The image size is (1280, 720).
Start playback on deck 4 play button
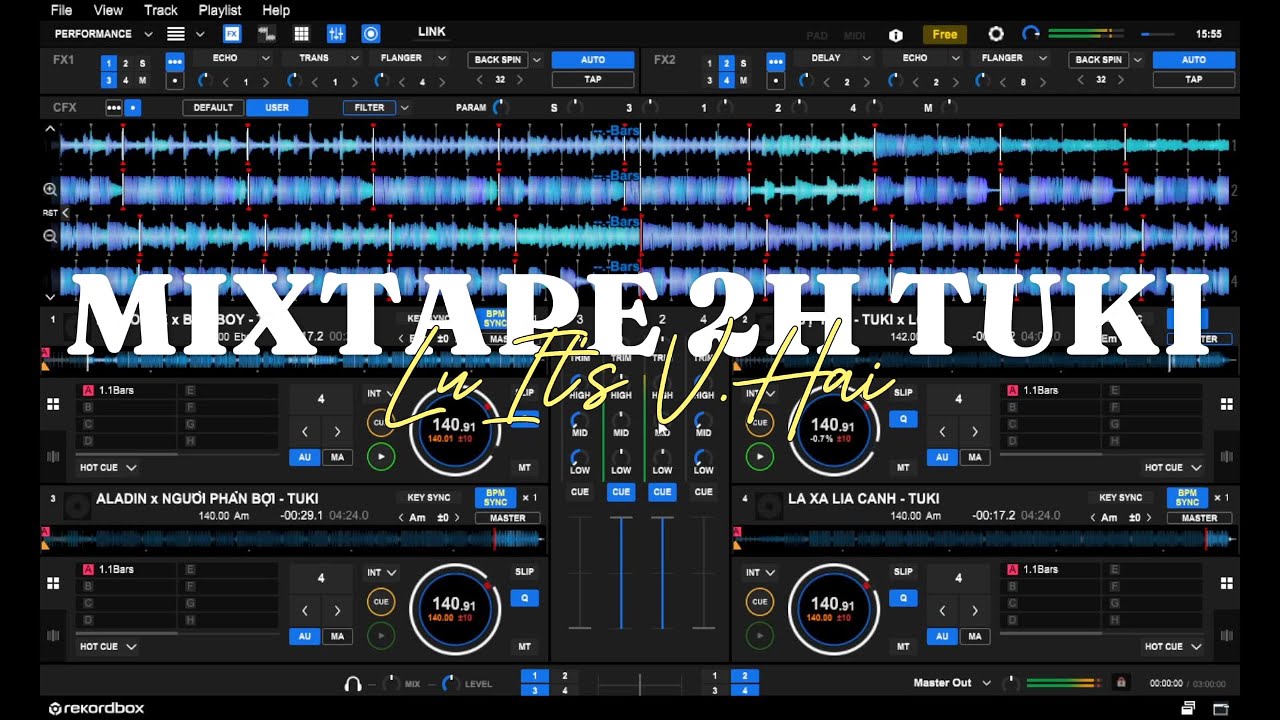[x=760, y=636]
